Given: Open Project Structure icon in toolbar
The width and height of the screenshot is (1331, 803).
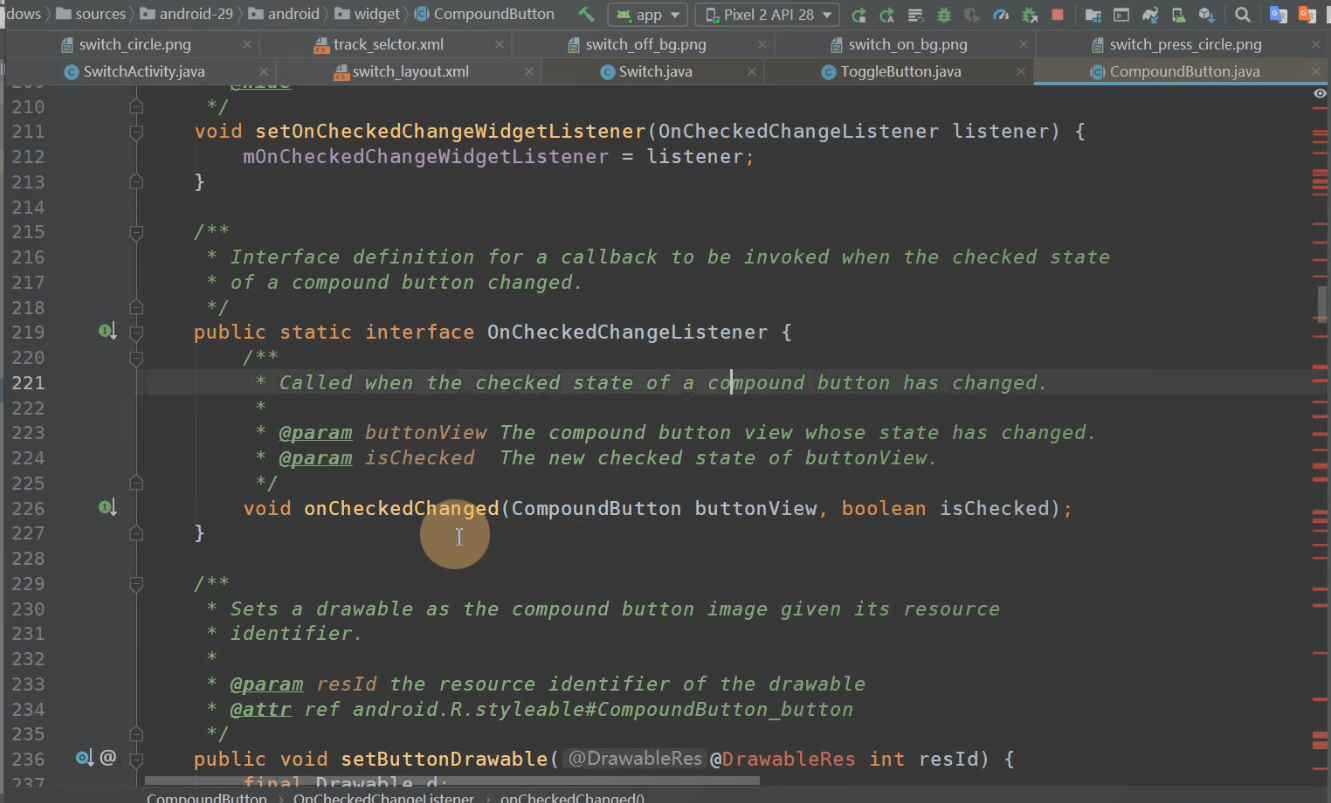Looking at the screenshot, I should click(x=1093, y=15).
